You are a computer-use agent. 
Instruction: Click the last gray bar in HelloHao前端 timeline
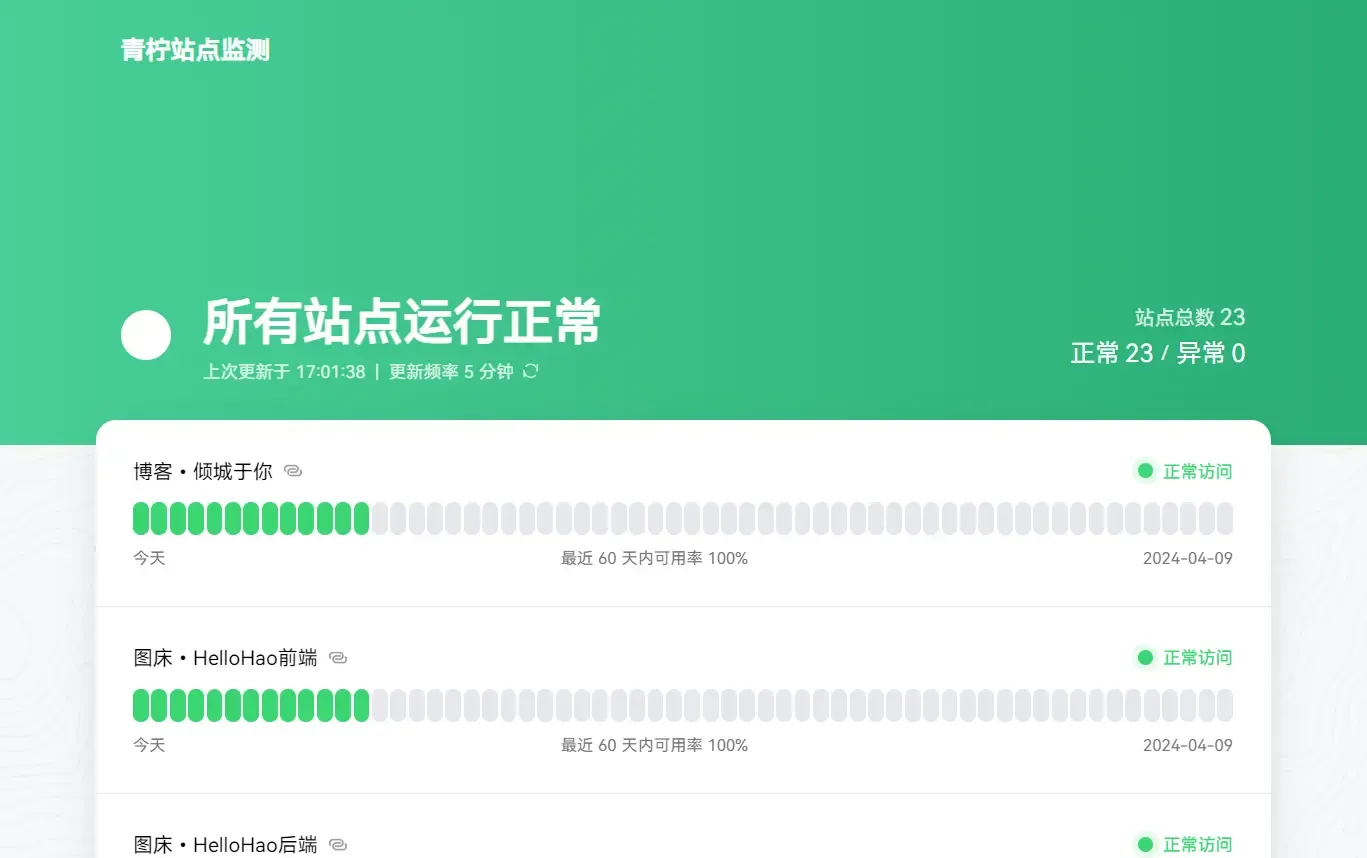(x=1225, y=705)
